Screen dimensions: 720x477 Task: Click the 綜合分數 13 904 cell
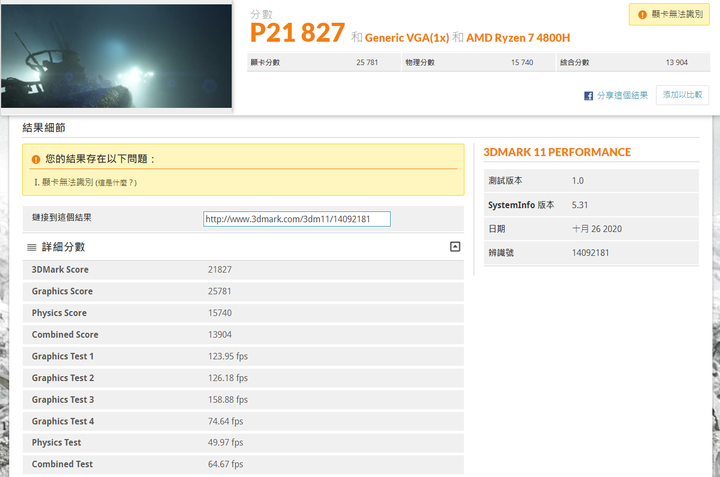[634, 62]
